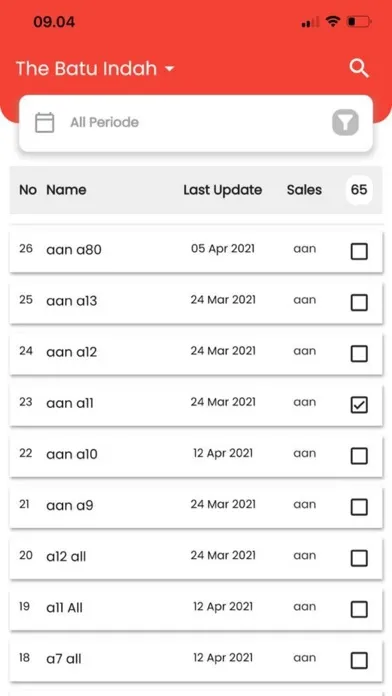Viewport: 392px width, 696px height.
Task: Select the a7 all list row
Action: [196, 660]
